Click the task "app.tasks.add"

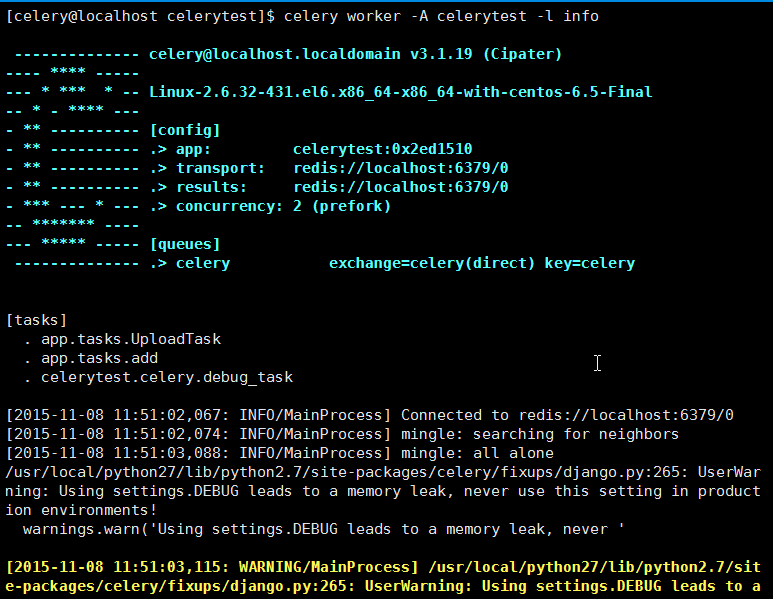click(100, 358)
